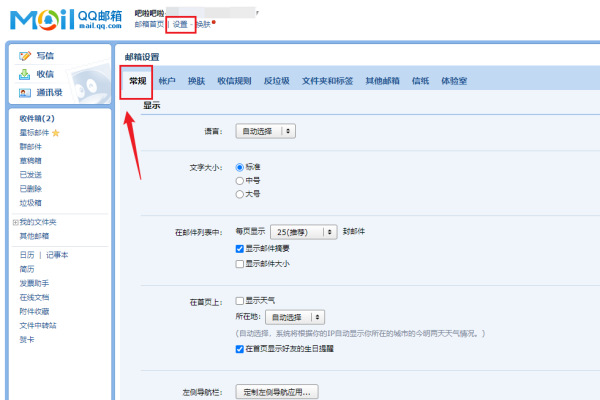
Task: Expand the 我的文件夹 tree node
Action: tap(16, 222)
